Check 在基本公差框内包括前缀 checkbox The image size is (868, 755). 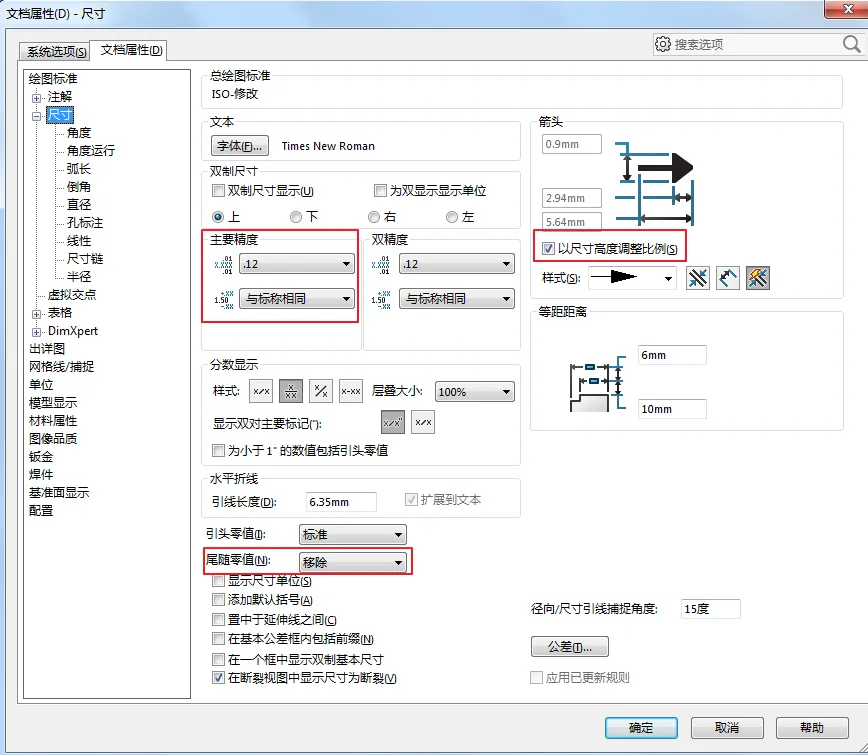(219, 639)
